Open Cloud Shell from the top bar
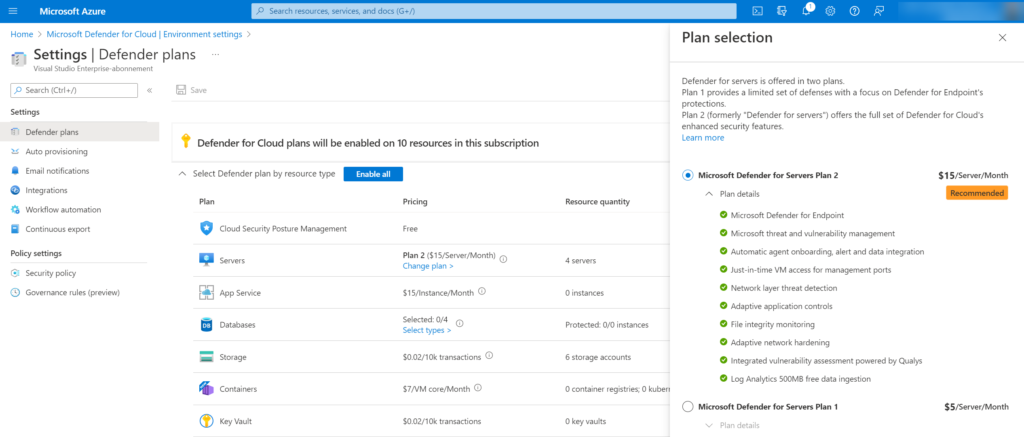 [758, 11]
